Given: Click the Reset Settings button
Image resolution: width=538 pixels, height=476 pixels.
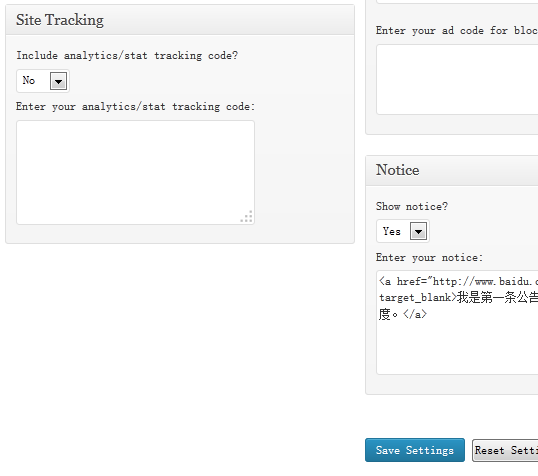Looking at the screenshot, I should pos(505,450).
